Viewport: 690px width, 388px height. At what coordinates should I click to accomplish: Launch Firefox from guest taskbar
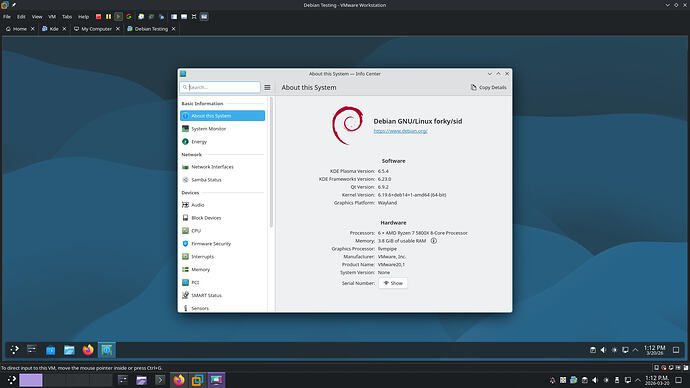[x=88, y=350]
